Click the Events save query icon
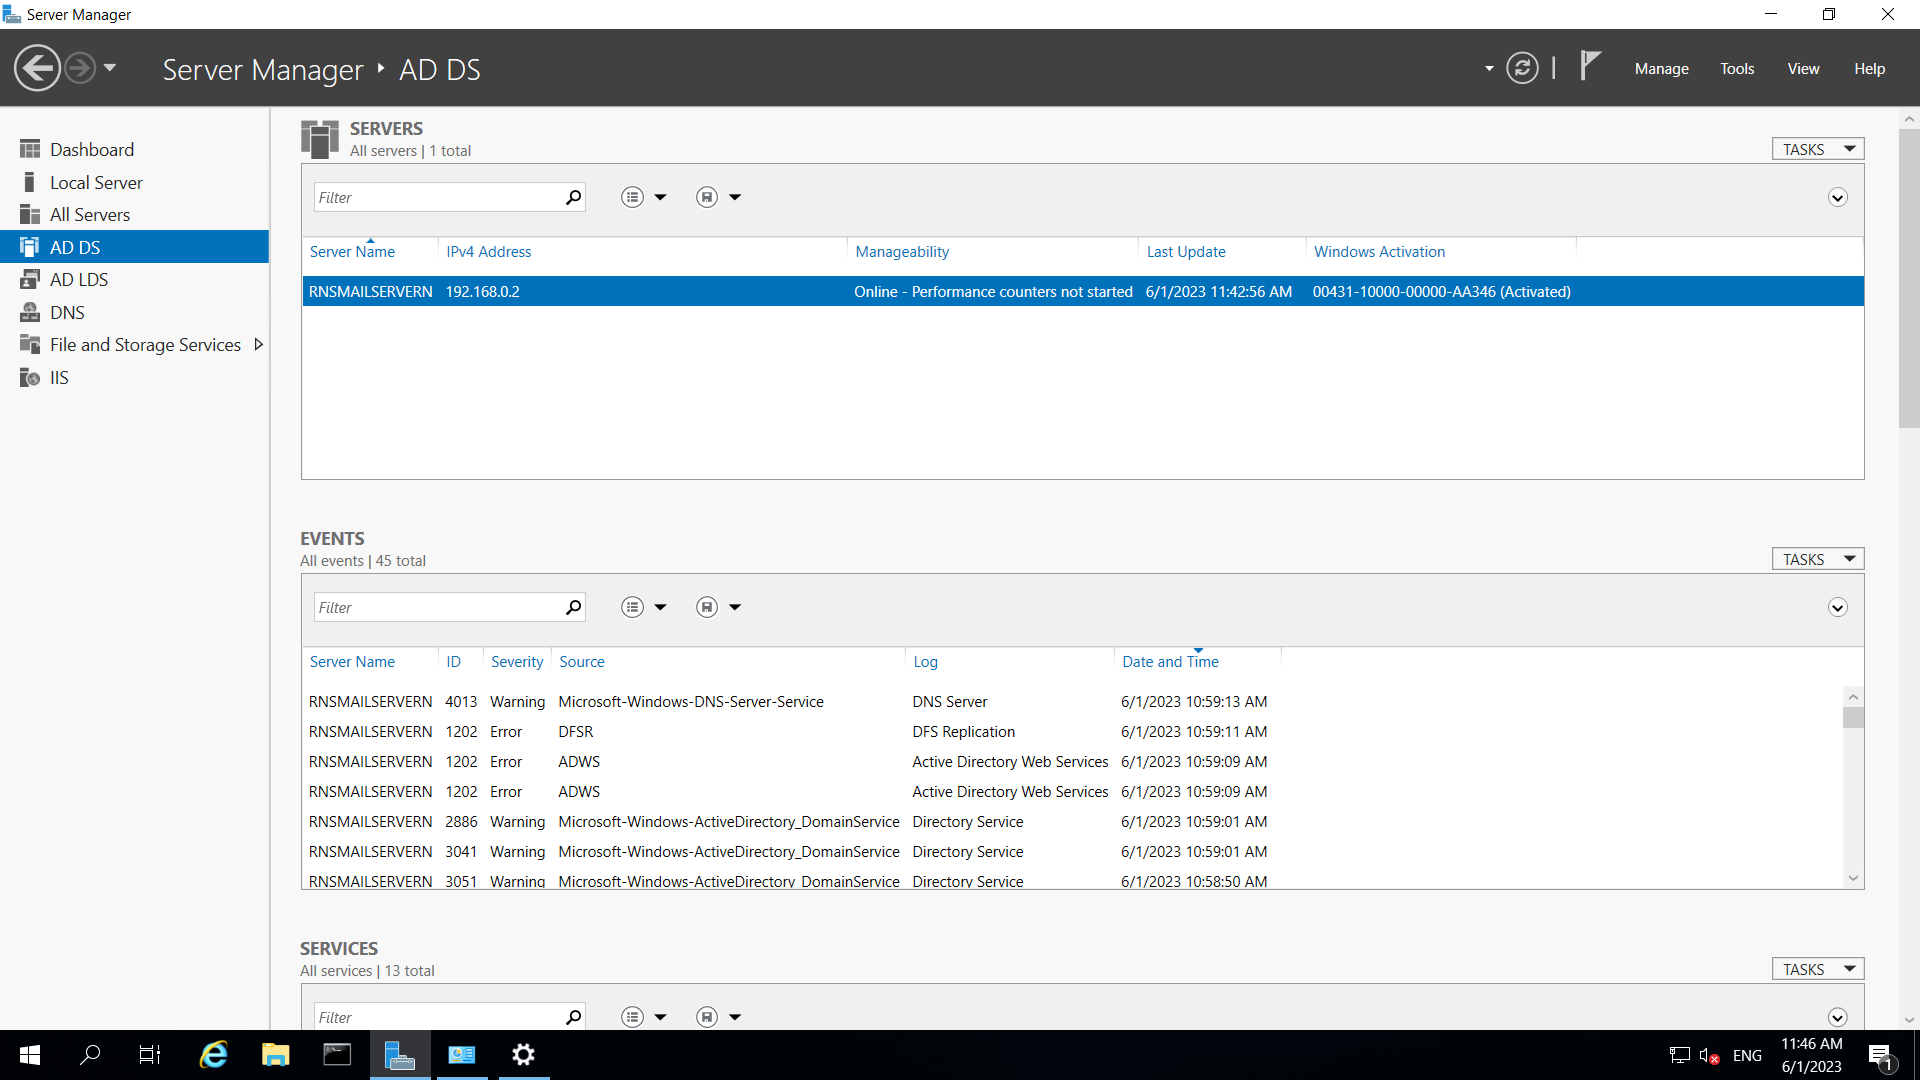 (707, 608)
